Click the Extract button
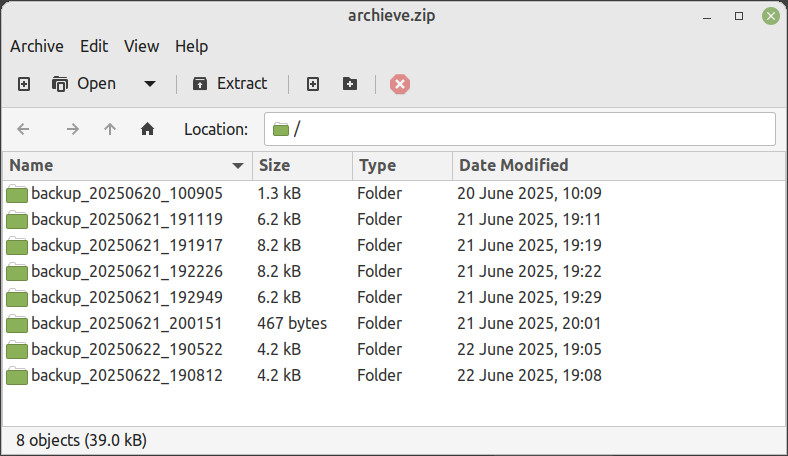This screenshot has width=788, height=456. 230,84
